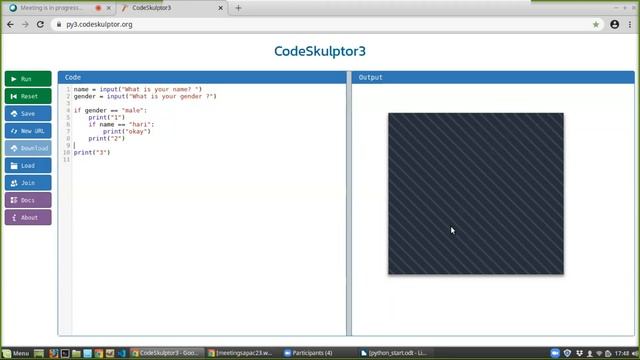Click the Zoom tray icon

(x=555, y=353)
